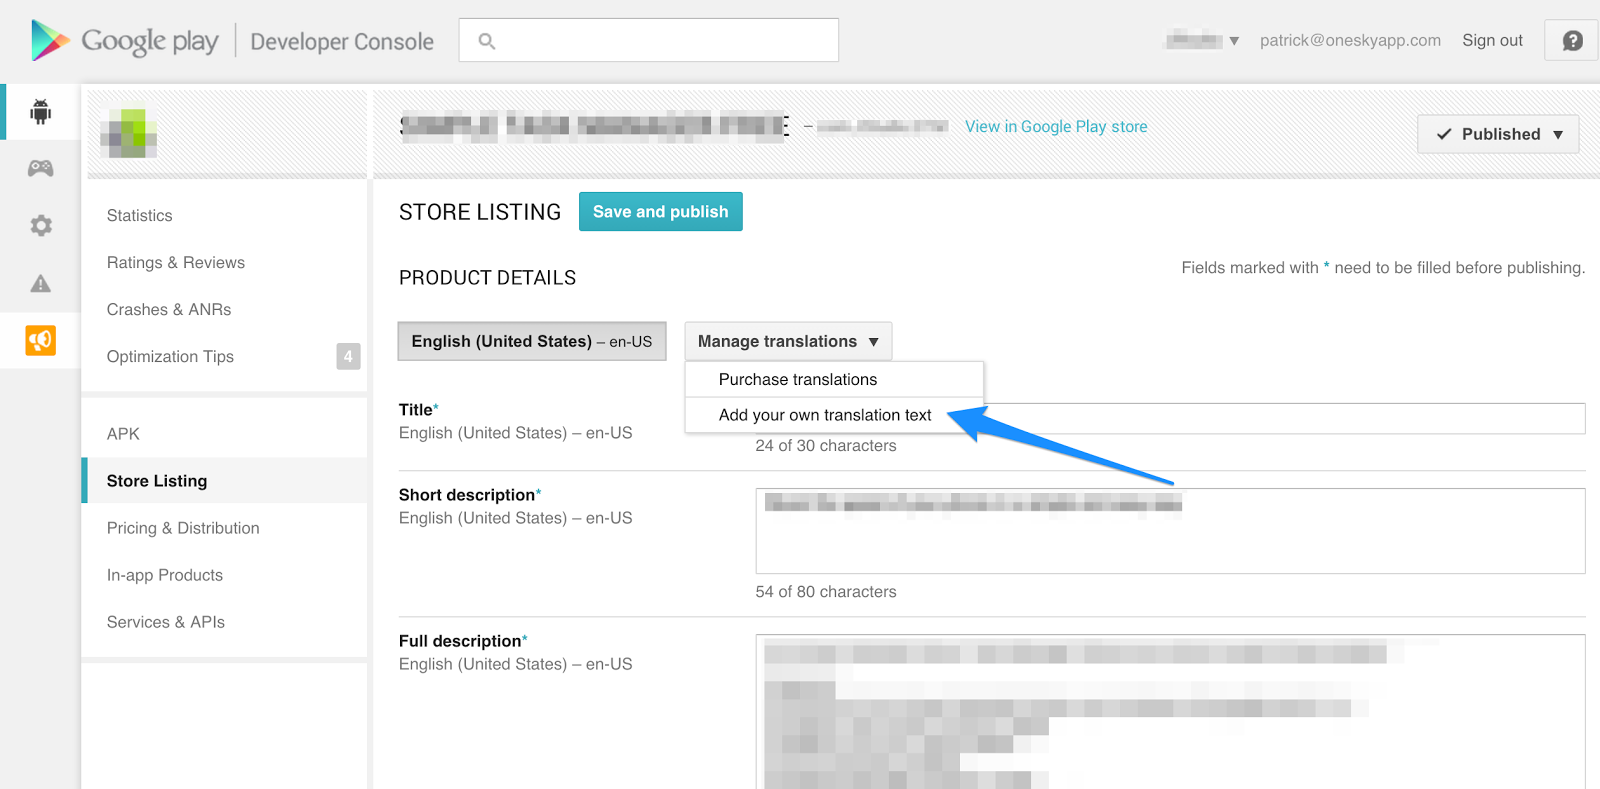
Task: Open the game services controller icon
Action: click(40, 168)
